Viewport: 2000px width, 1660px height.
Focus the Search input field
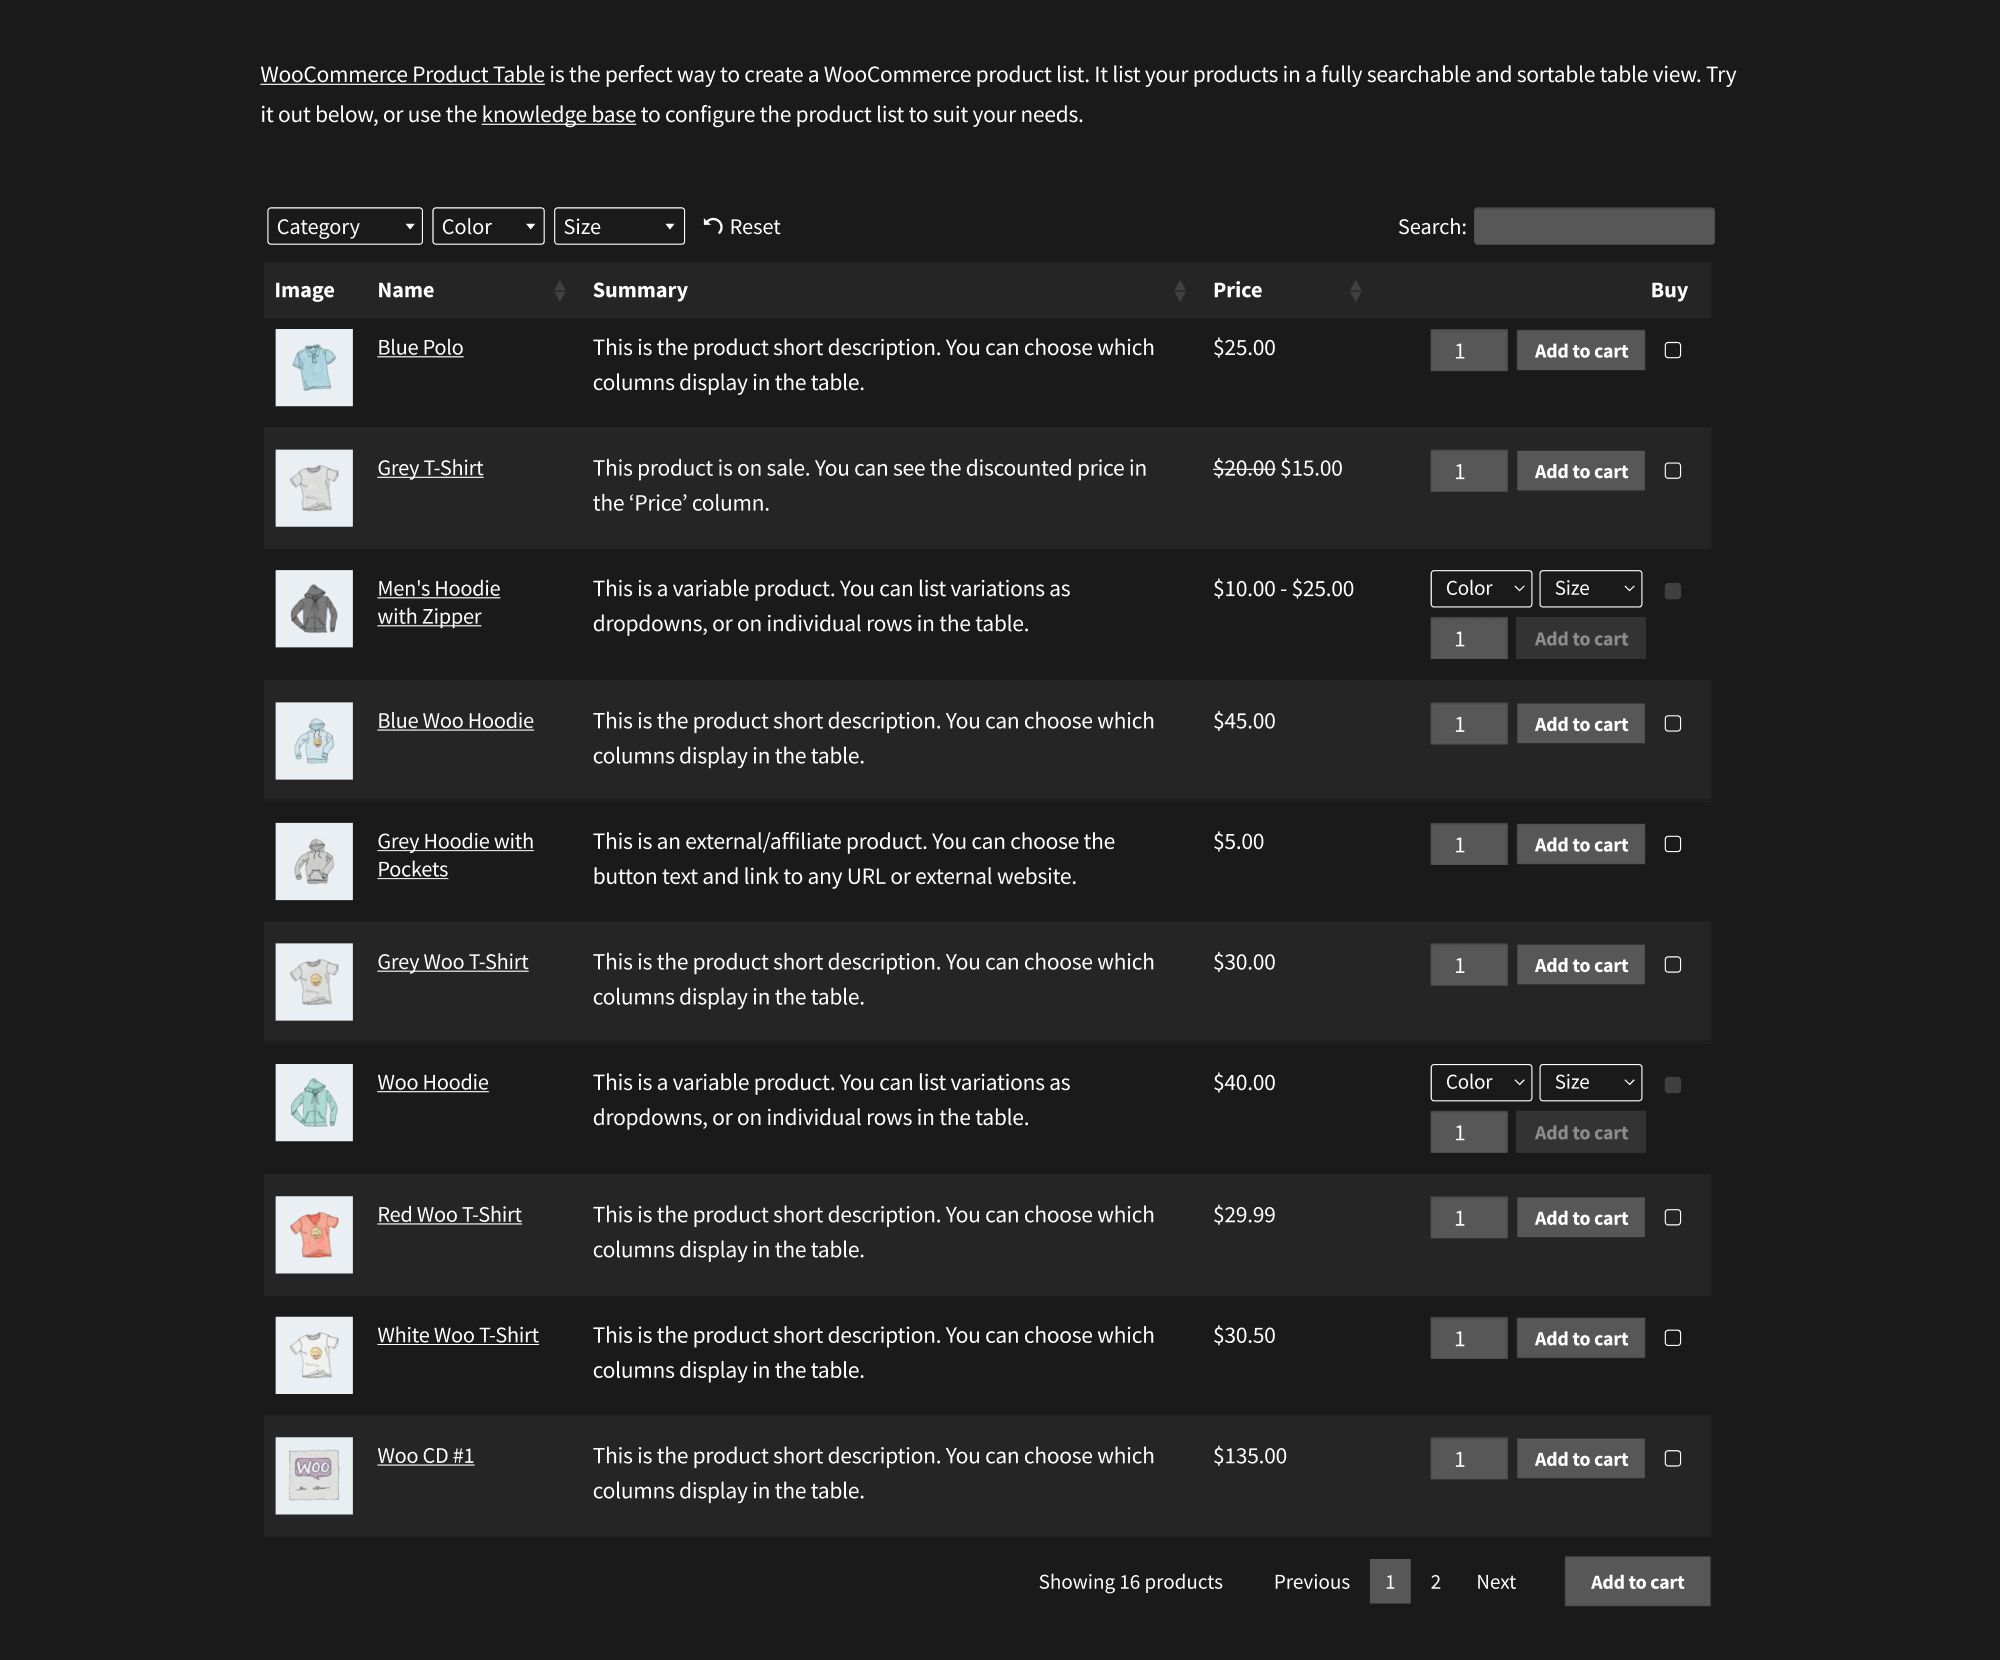1593,226
